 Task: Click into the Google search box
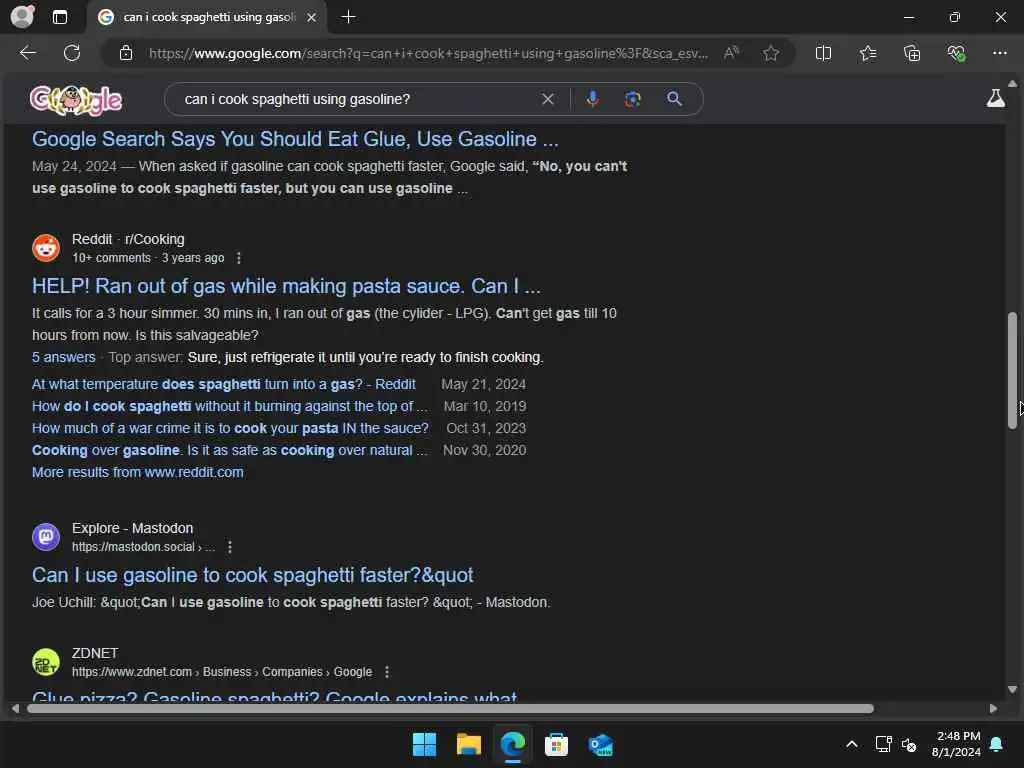359,99
